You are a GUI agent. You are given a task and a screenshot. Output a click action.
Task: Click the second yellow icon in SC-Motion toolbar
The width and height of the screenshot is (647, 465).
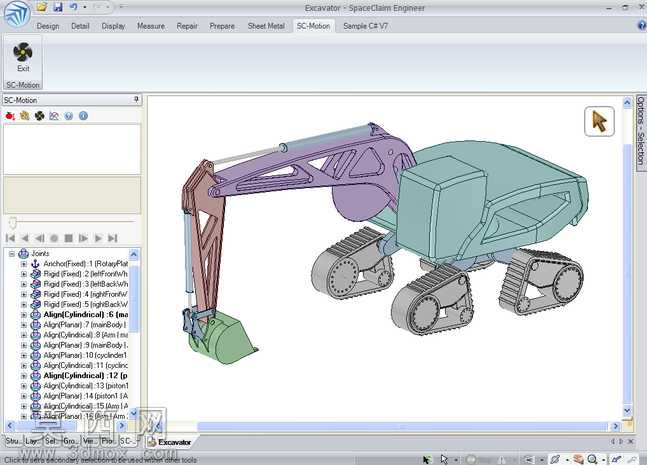pos(25,116)
